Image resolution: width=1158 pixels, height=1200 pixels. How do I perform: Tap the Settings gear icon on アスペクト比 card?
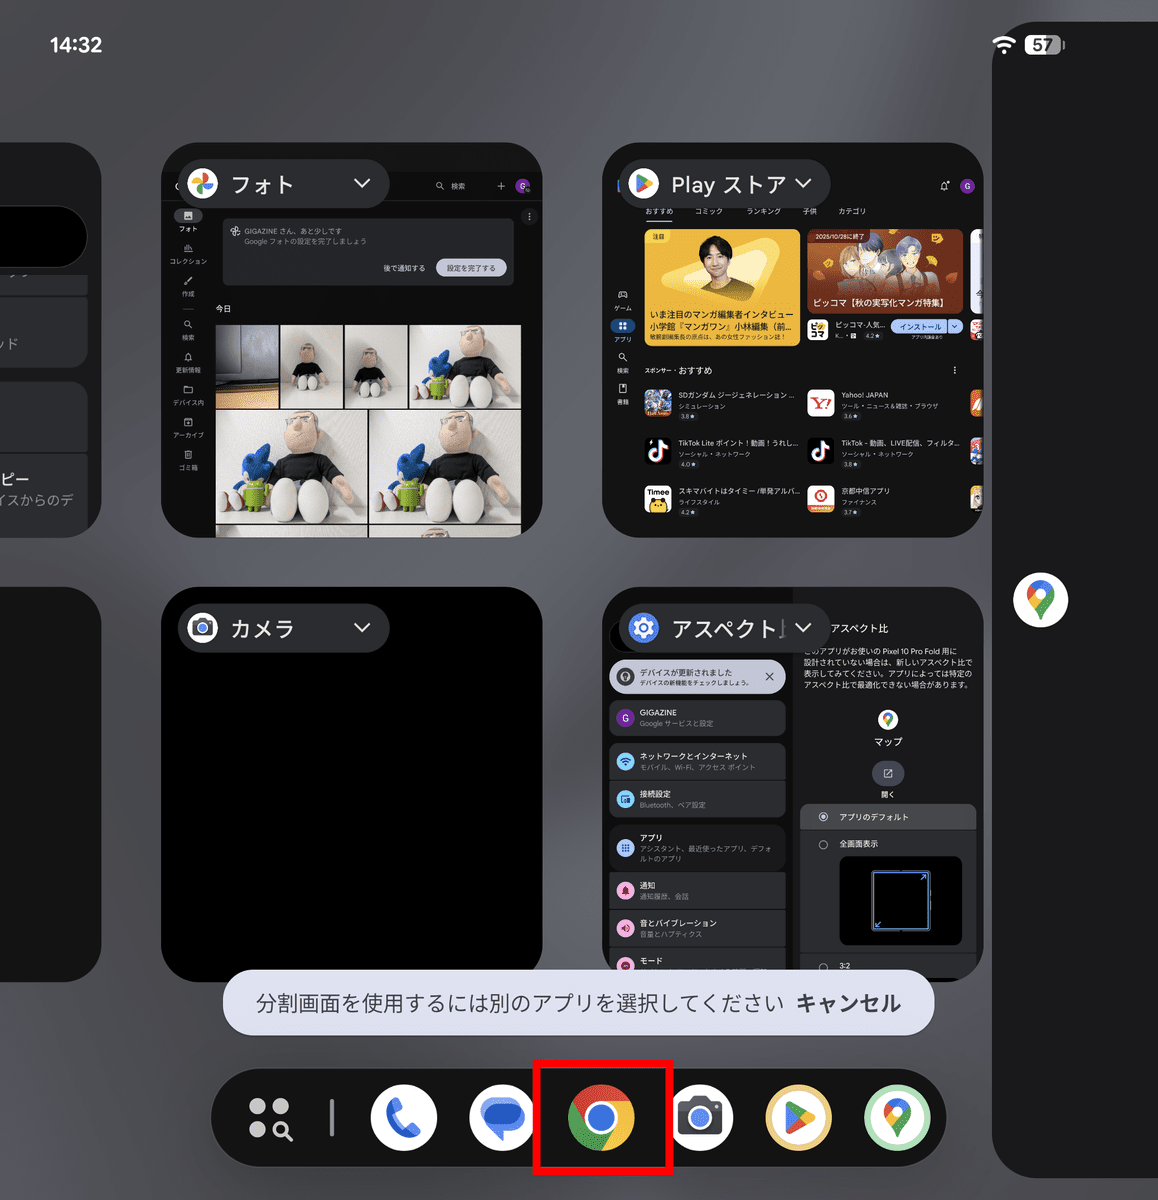tap(644, 628)
